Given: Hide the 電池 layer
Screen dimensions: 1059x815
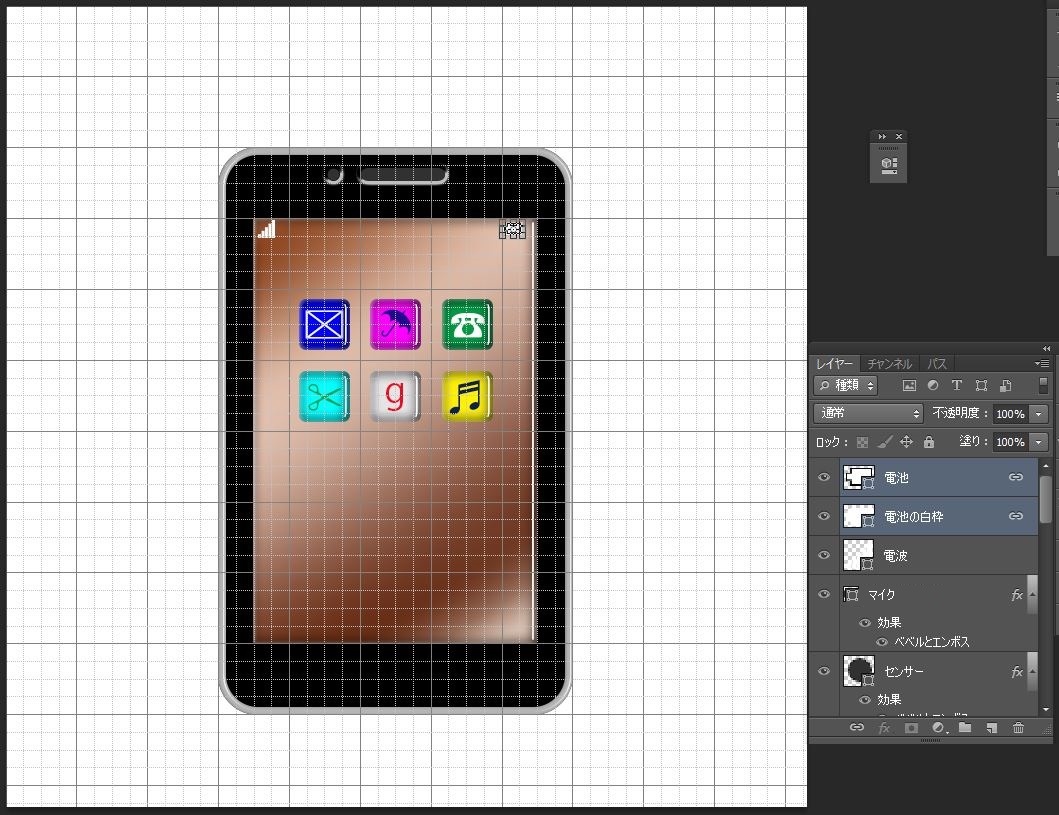Looking at the screenshot, I should [x=824, y=478].
